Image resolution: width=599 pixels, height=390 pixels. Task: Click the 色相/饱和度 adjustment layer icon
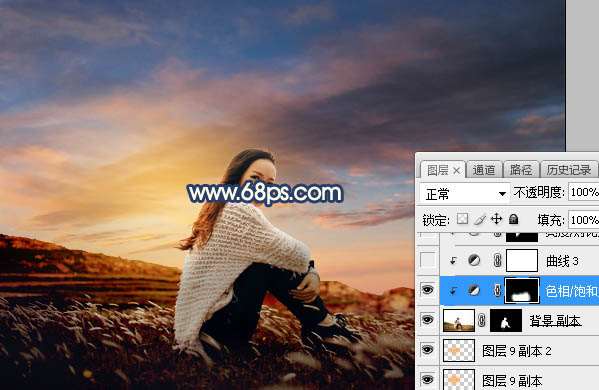click(474, 291)
